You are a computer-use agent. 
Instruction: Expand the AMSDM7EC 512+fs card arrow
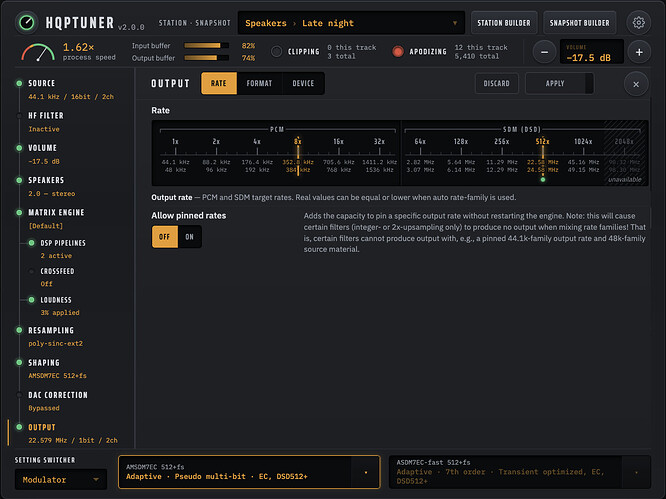coord(366,472)
